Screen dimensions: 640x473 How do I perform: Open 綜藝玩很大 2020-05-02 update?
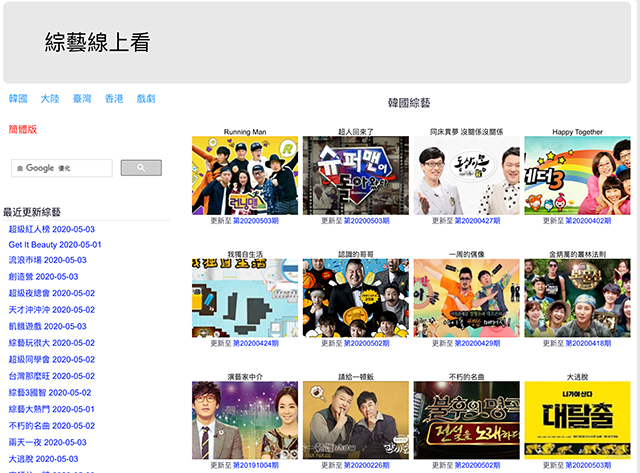click(52, 343)
